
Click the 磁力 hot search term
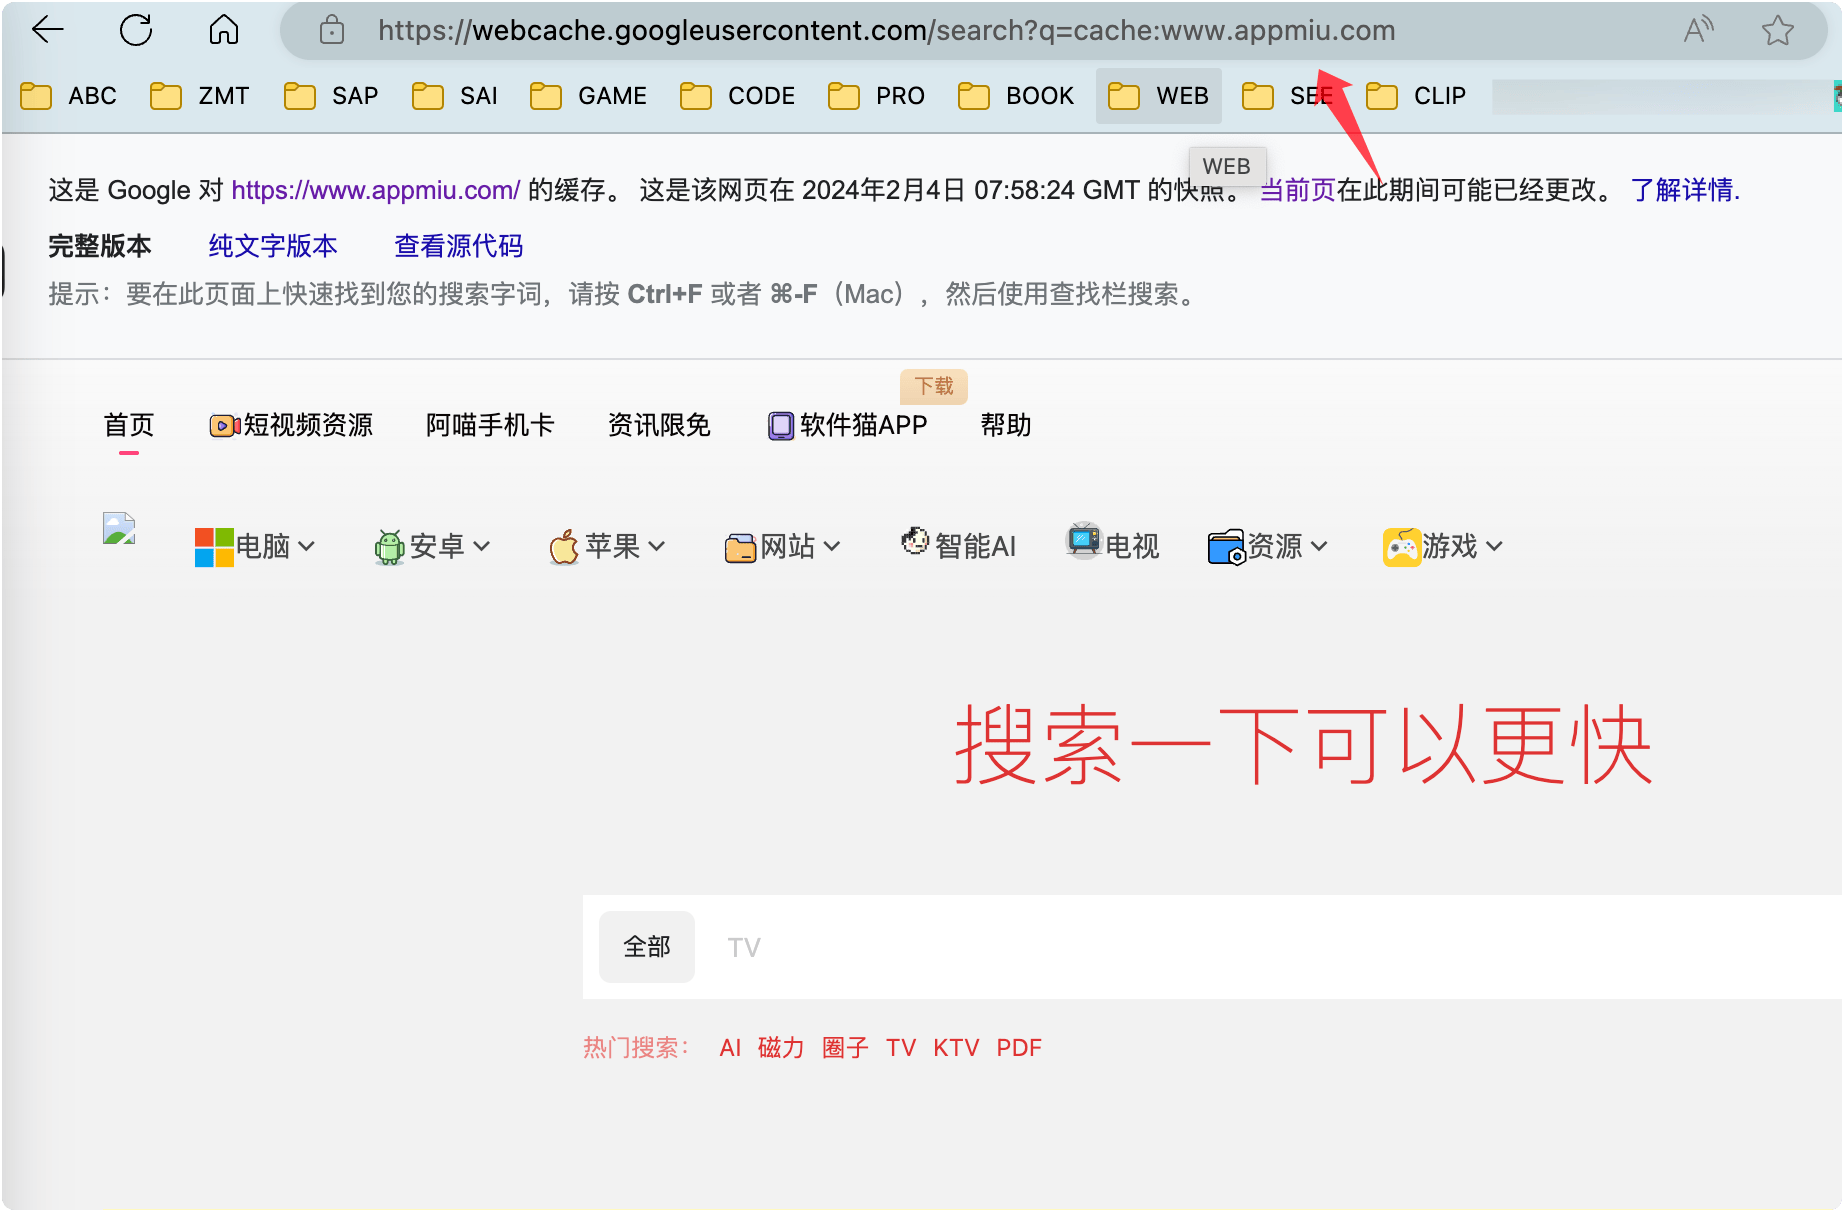click(780, 1047)
